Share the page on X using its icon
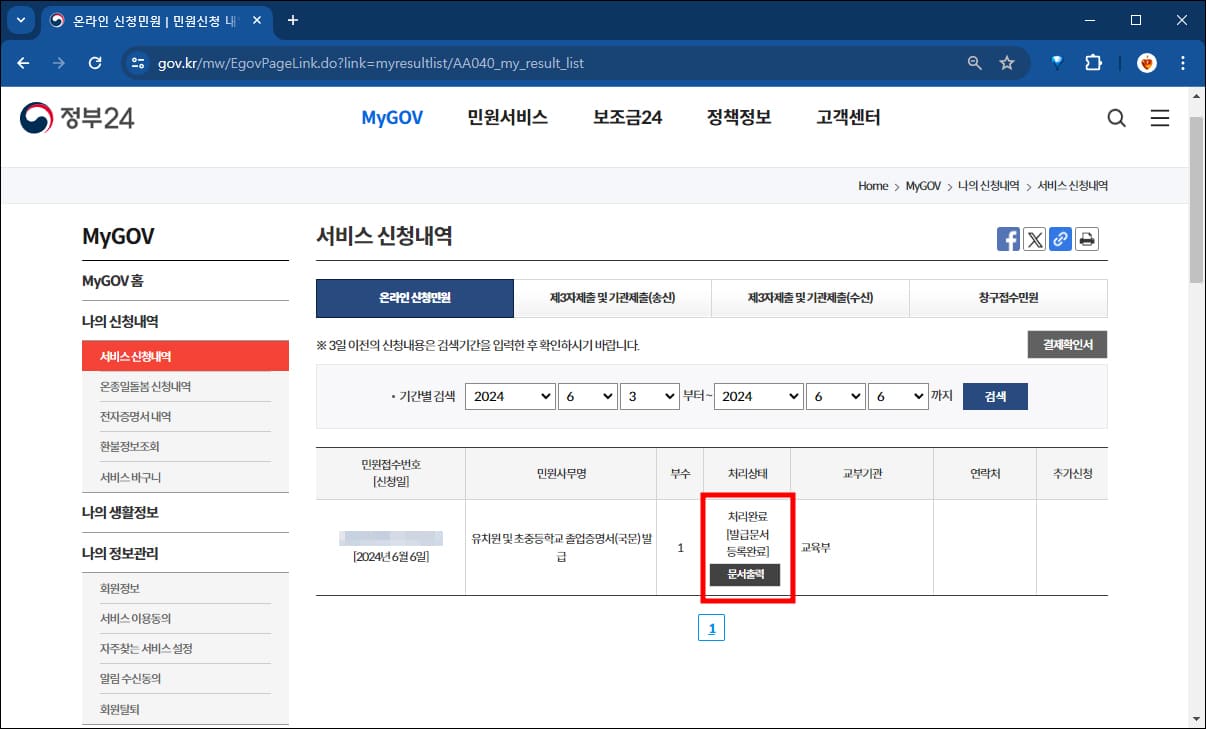1206x729 pixels. coord(1034,238)
